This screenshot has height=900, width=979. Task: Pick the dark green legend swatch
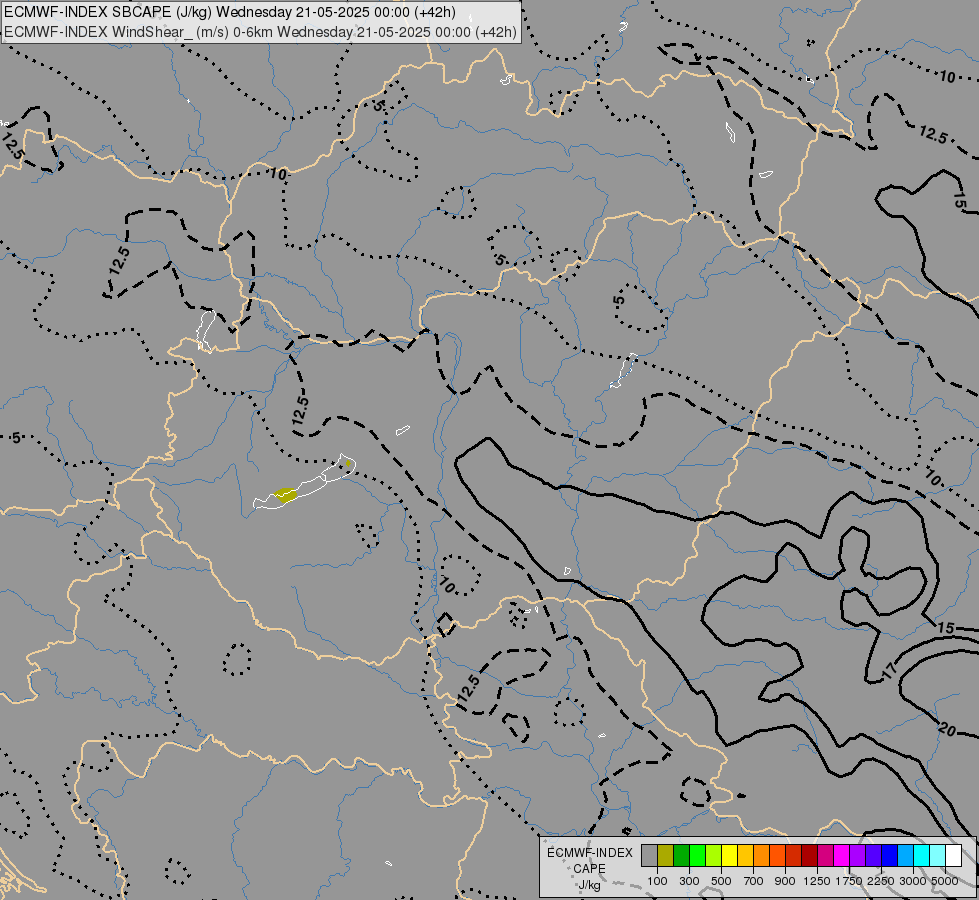pos(681,855)
